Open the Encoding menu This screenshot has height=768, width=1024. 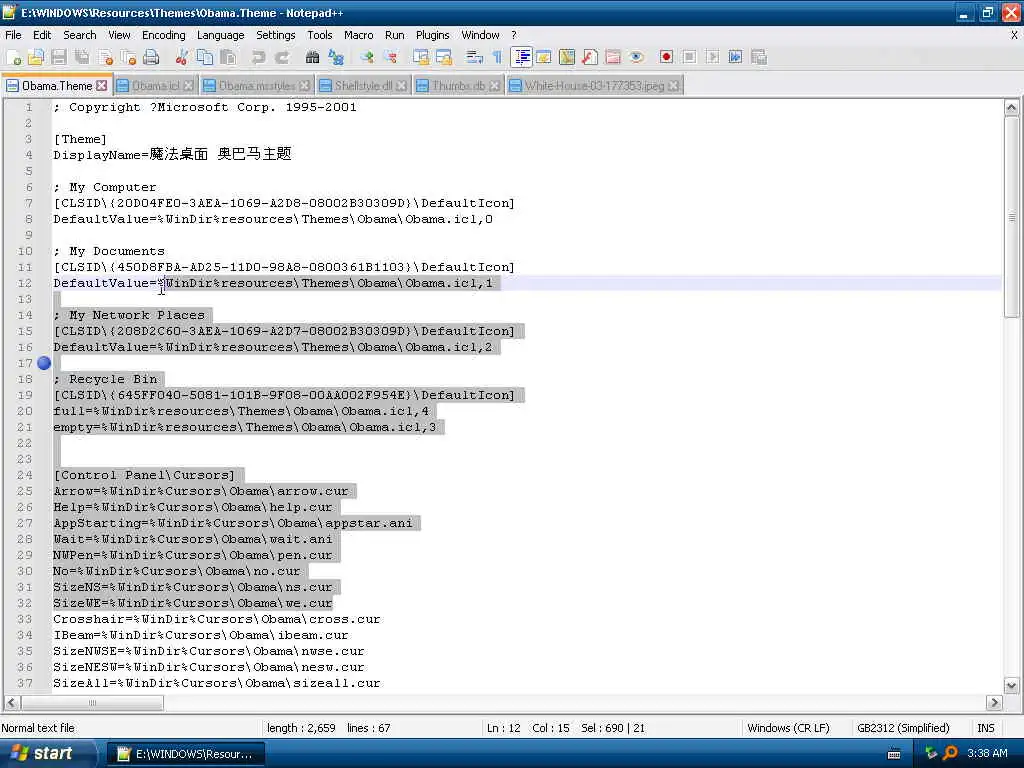164,35
